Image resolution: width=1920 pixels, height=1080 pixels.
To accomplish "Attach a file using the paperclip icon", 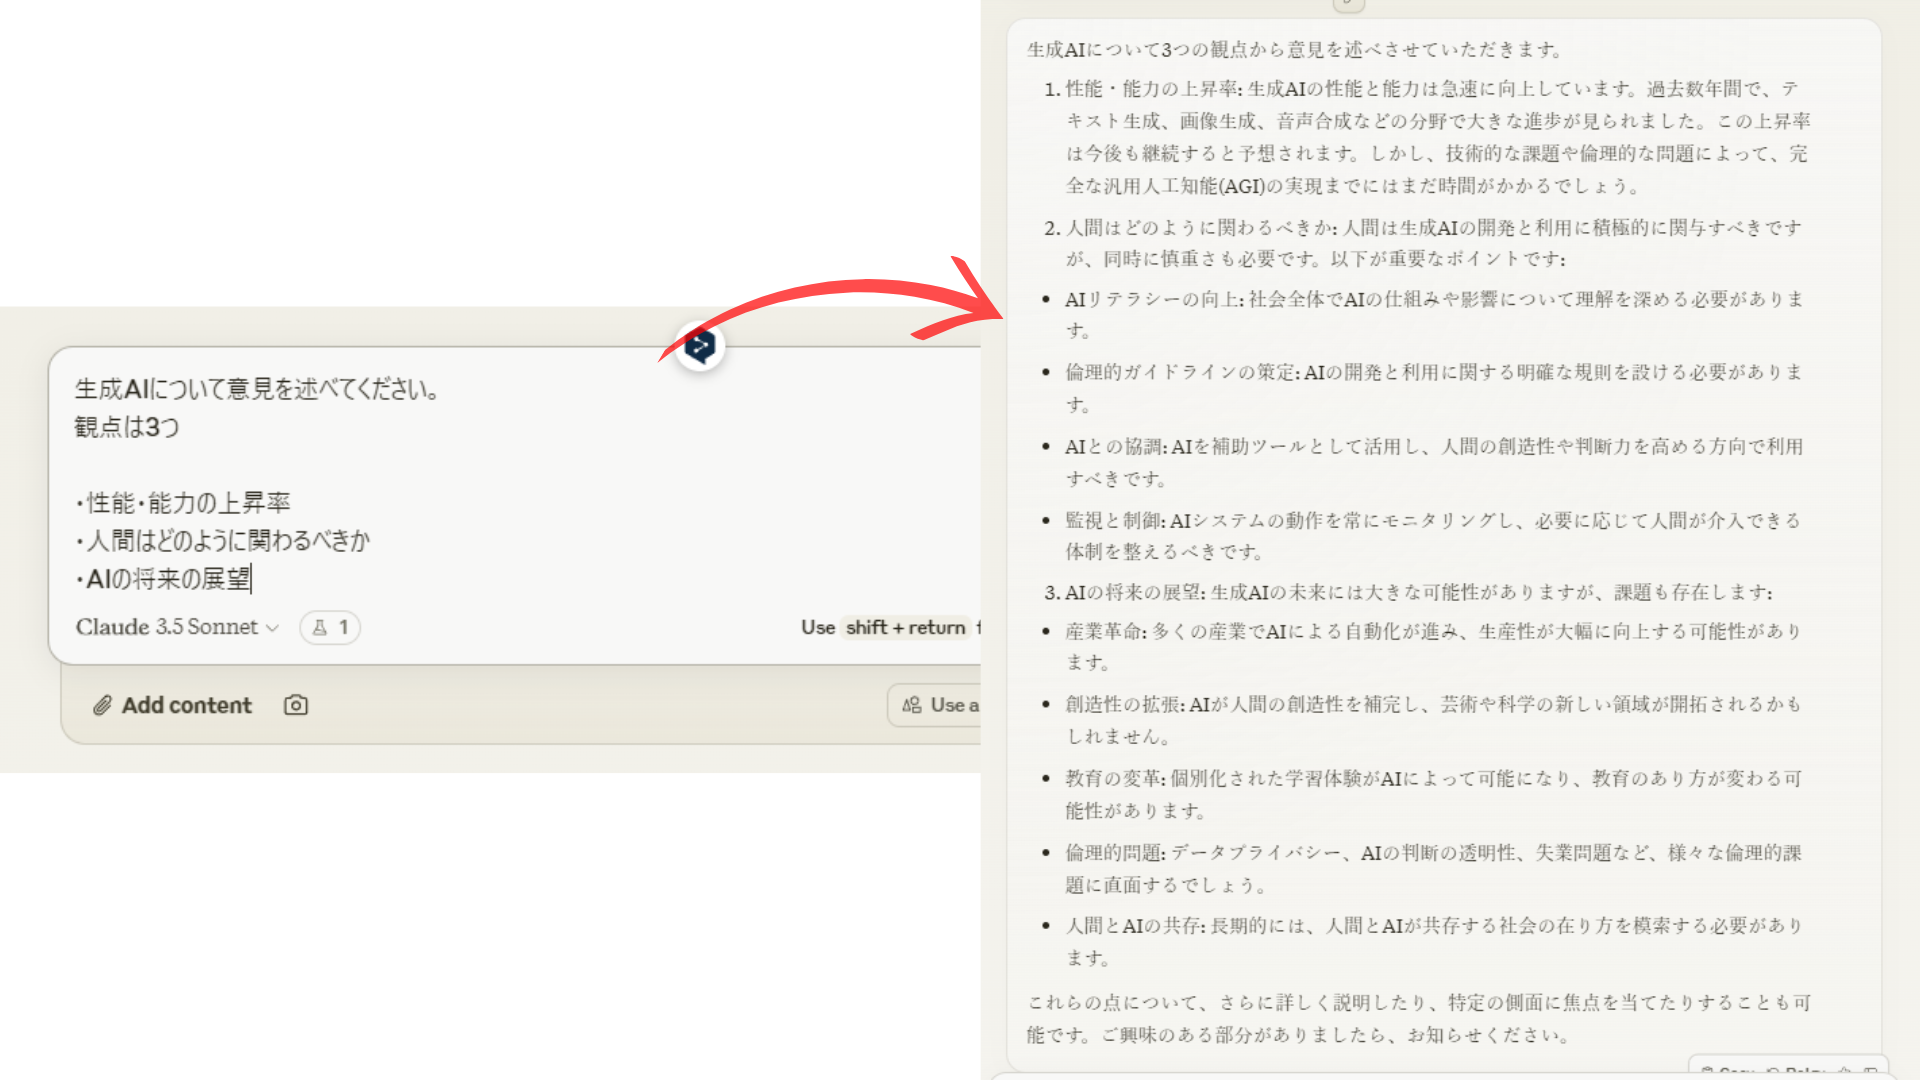I will [103, 705].
